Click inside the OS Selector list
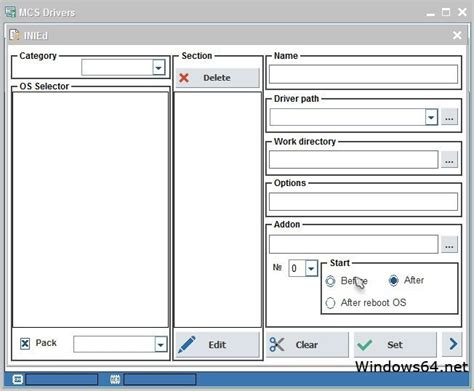Screen dimensions: 474x391 point(91,209)
